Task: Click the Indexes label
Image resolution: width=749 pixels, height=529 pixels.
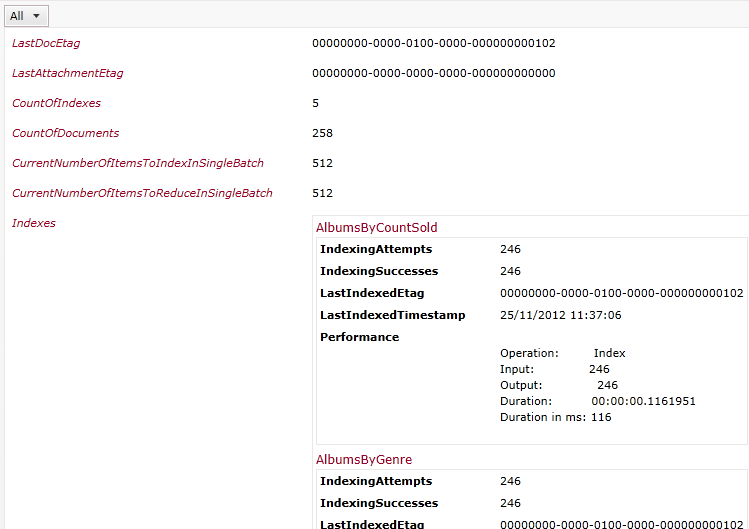Action: 33,223
